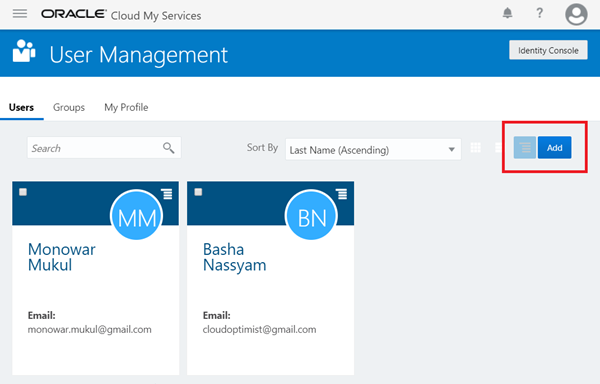600x384 pixels.
Task: Click the User Management people icon
Action: (x=24, y=51)
